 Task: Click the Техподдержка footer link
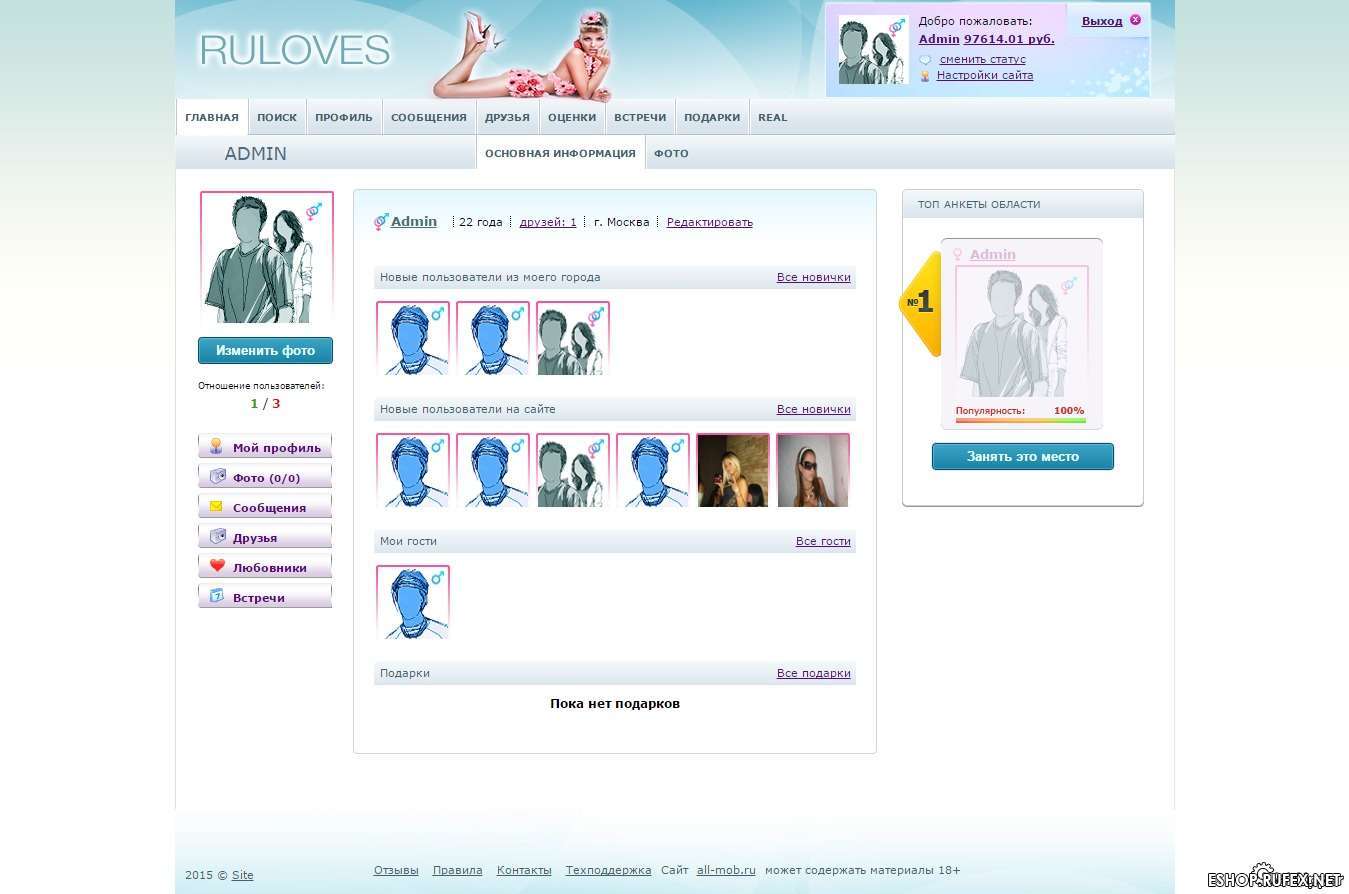[608, 870]
